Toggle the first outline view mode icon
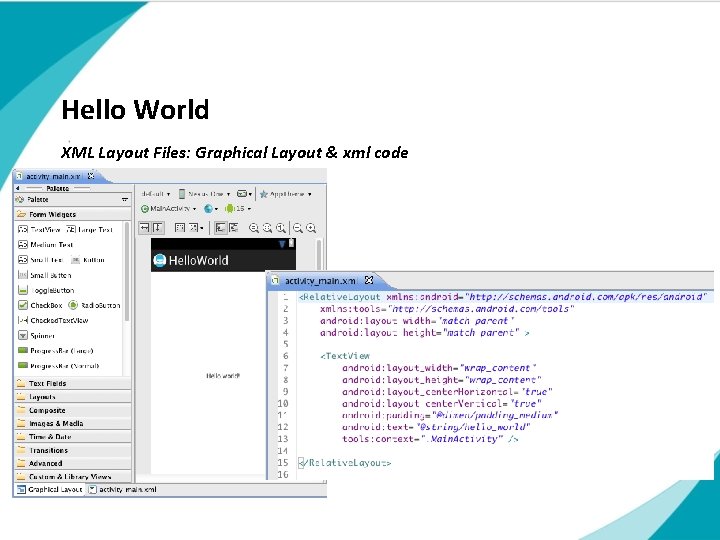Image resolution: width=720 pixels, height=540 pixels. click(220, 228)
